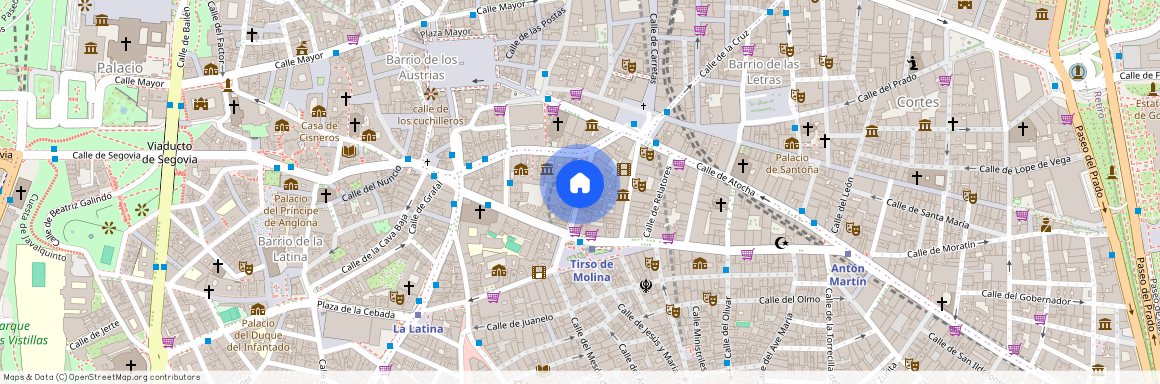Select the building icon above Palacio del Duque del Infantado
The width and height of the screenshot is (1160, 384).
(x=257, y=309)
